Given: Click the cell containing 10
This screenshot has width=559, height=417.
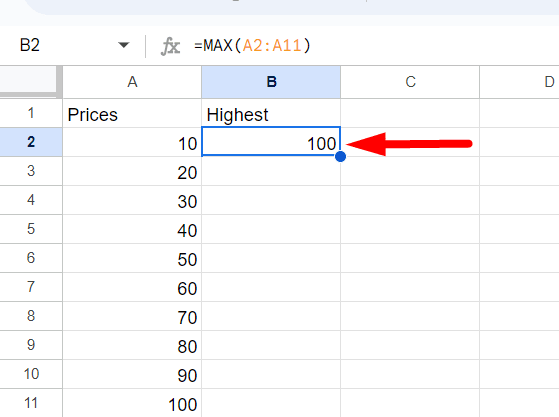Looking at the screenshot, I should click(x=132, y=142).
